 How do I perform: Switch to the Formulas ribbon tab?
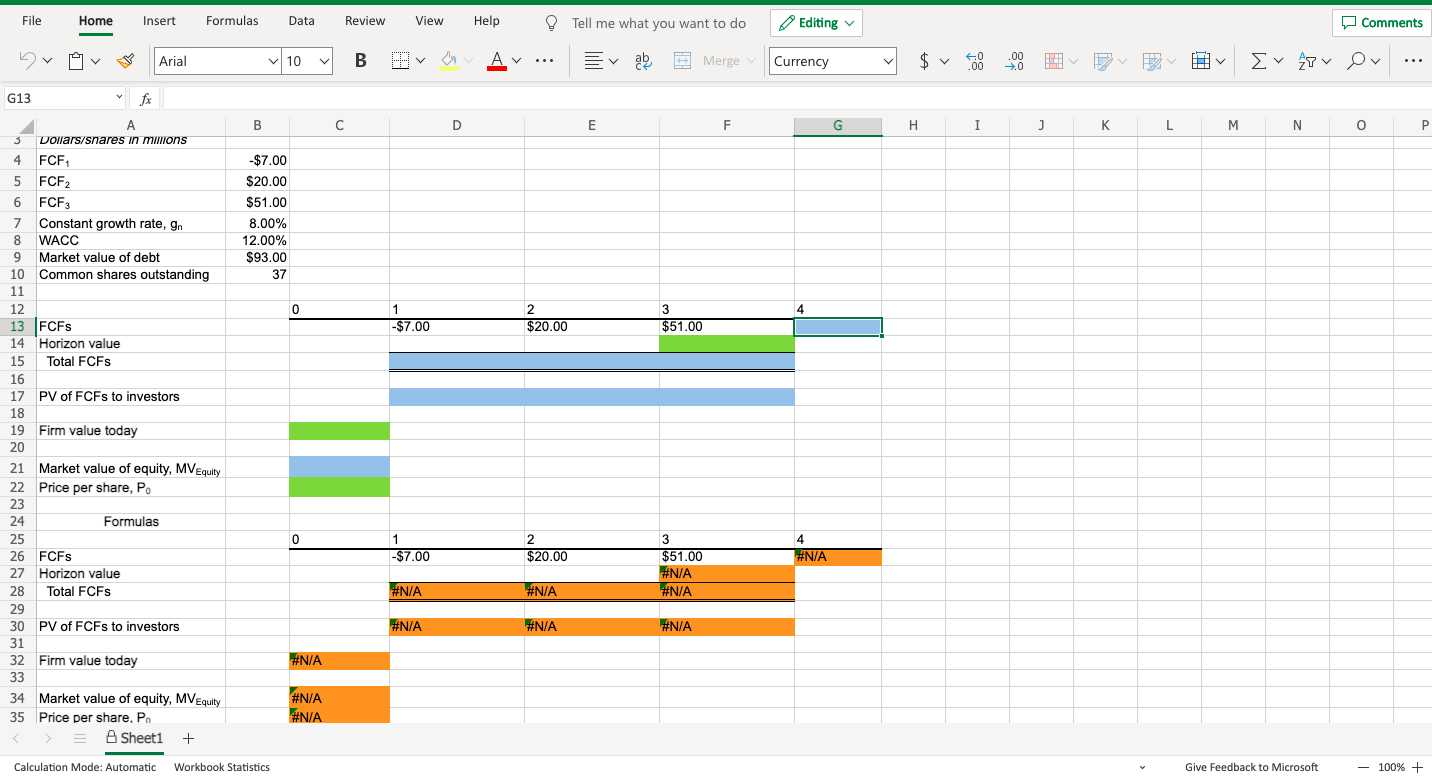232,20
